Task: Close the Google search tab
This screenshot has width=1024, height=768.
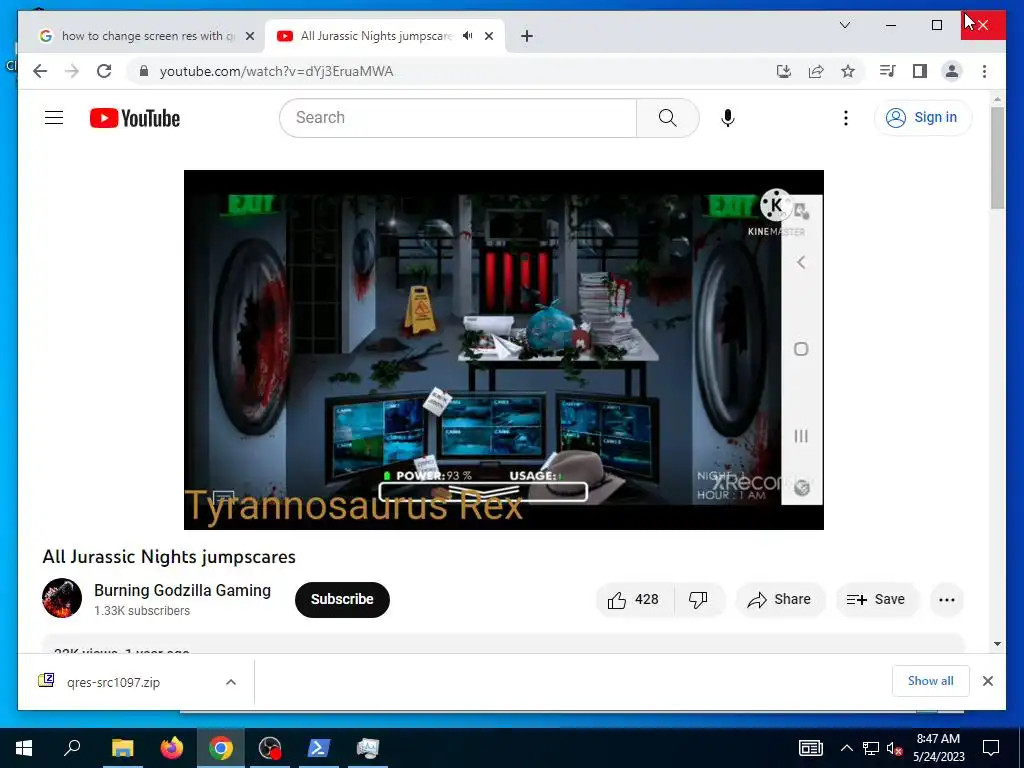Action: pyautogui.click(x=249, y=37)
